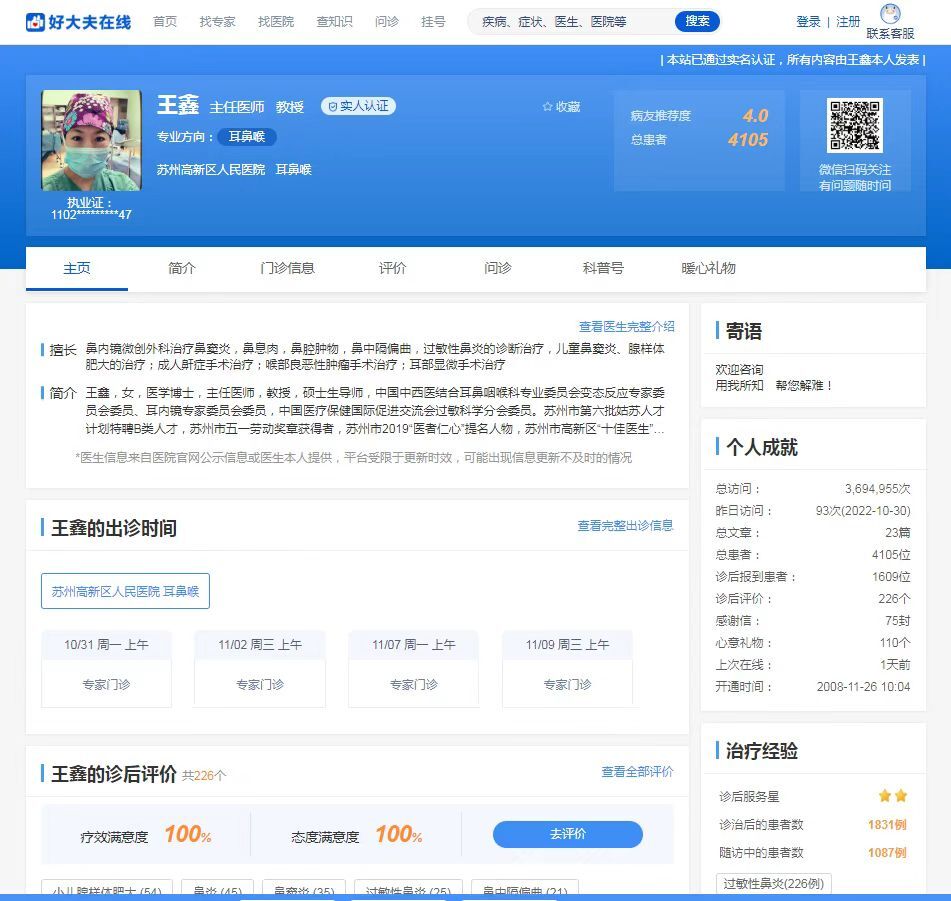Click the 联系客服 support icon
The height and width of the screenshot is (901, 951).
889,14
